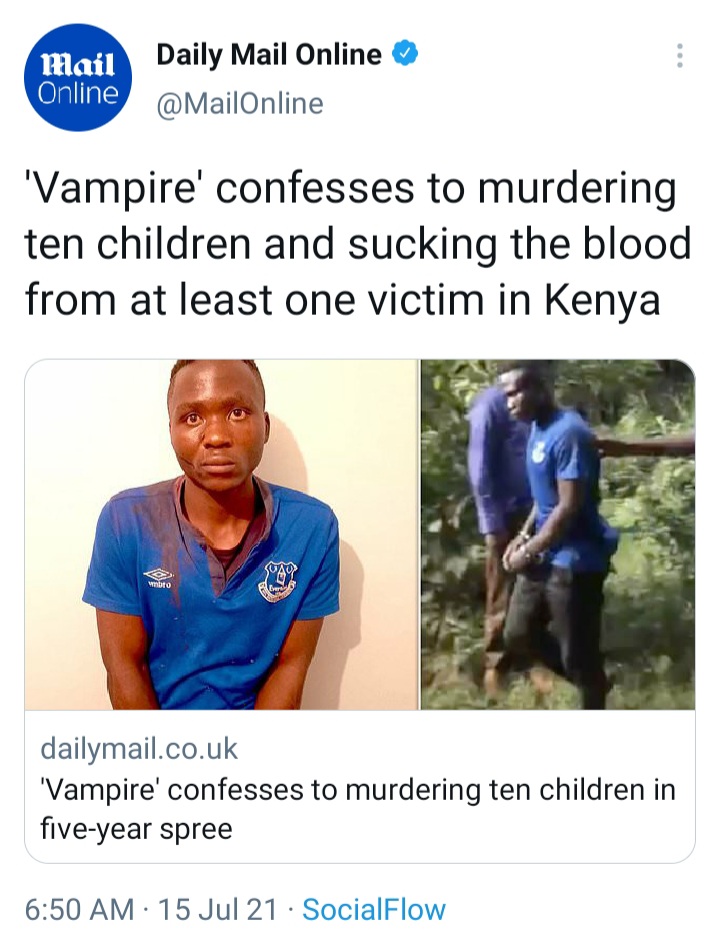Image resolution: width=720 pixels, height=940 pixels.
Task: Open the 'five-year spree' article card title
Action: click(x=358, y=809)
